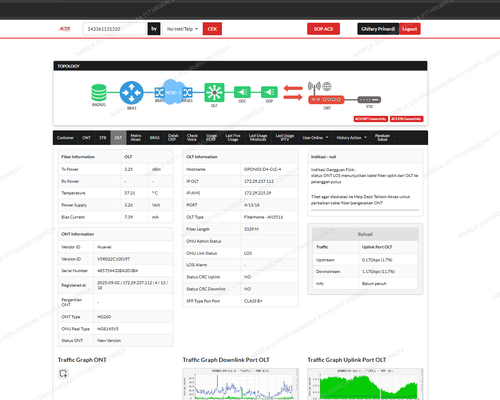Click the gray STB device icon
This screenshot has height=400, width=500.
369,99
